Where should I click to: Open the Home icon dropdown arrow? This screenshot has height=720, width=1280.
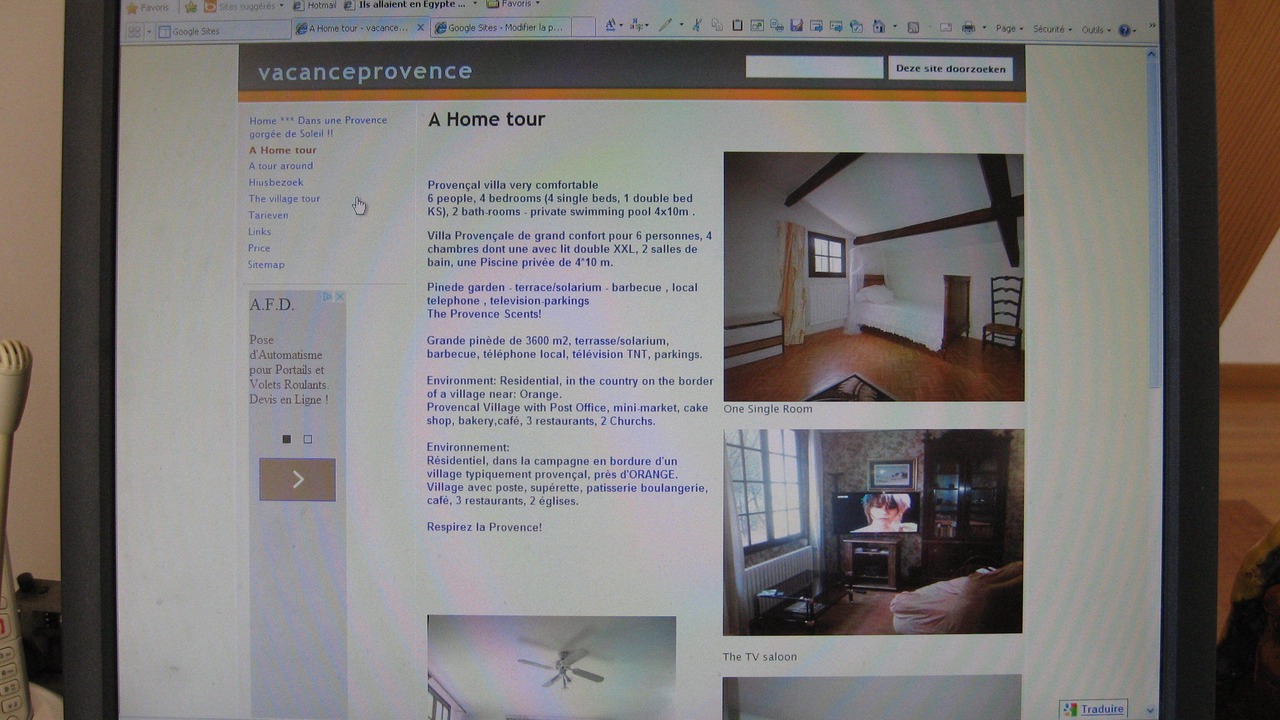(x=894, y=27)
